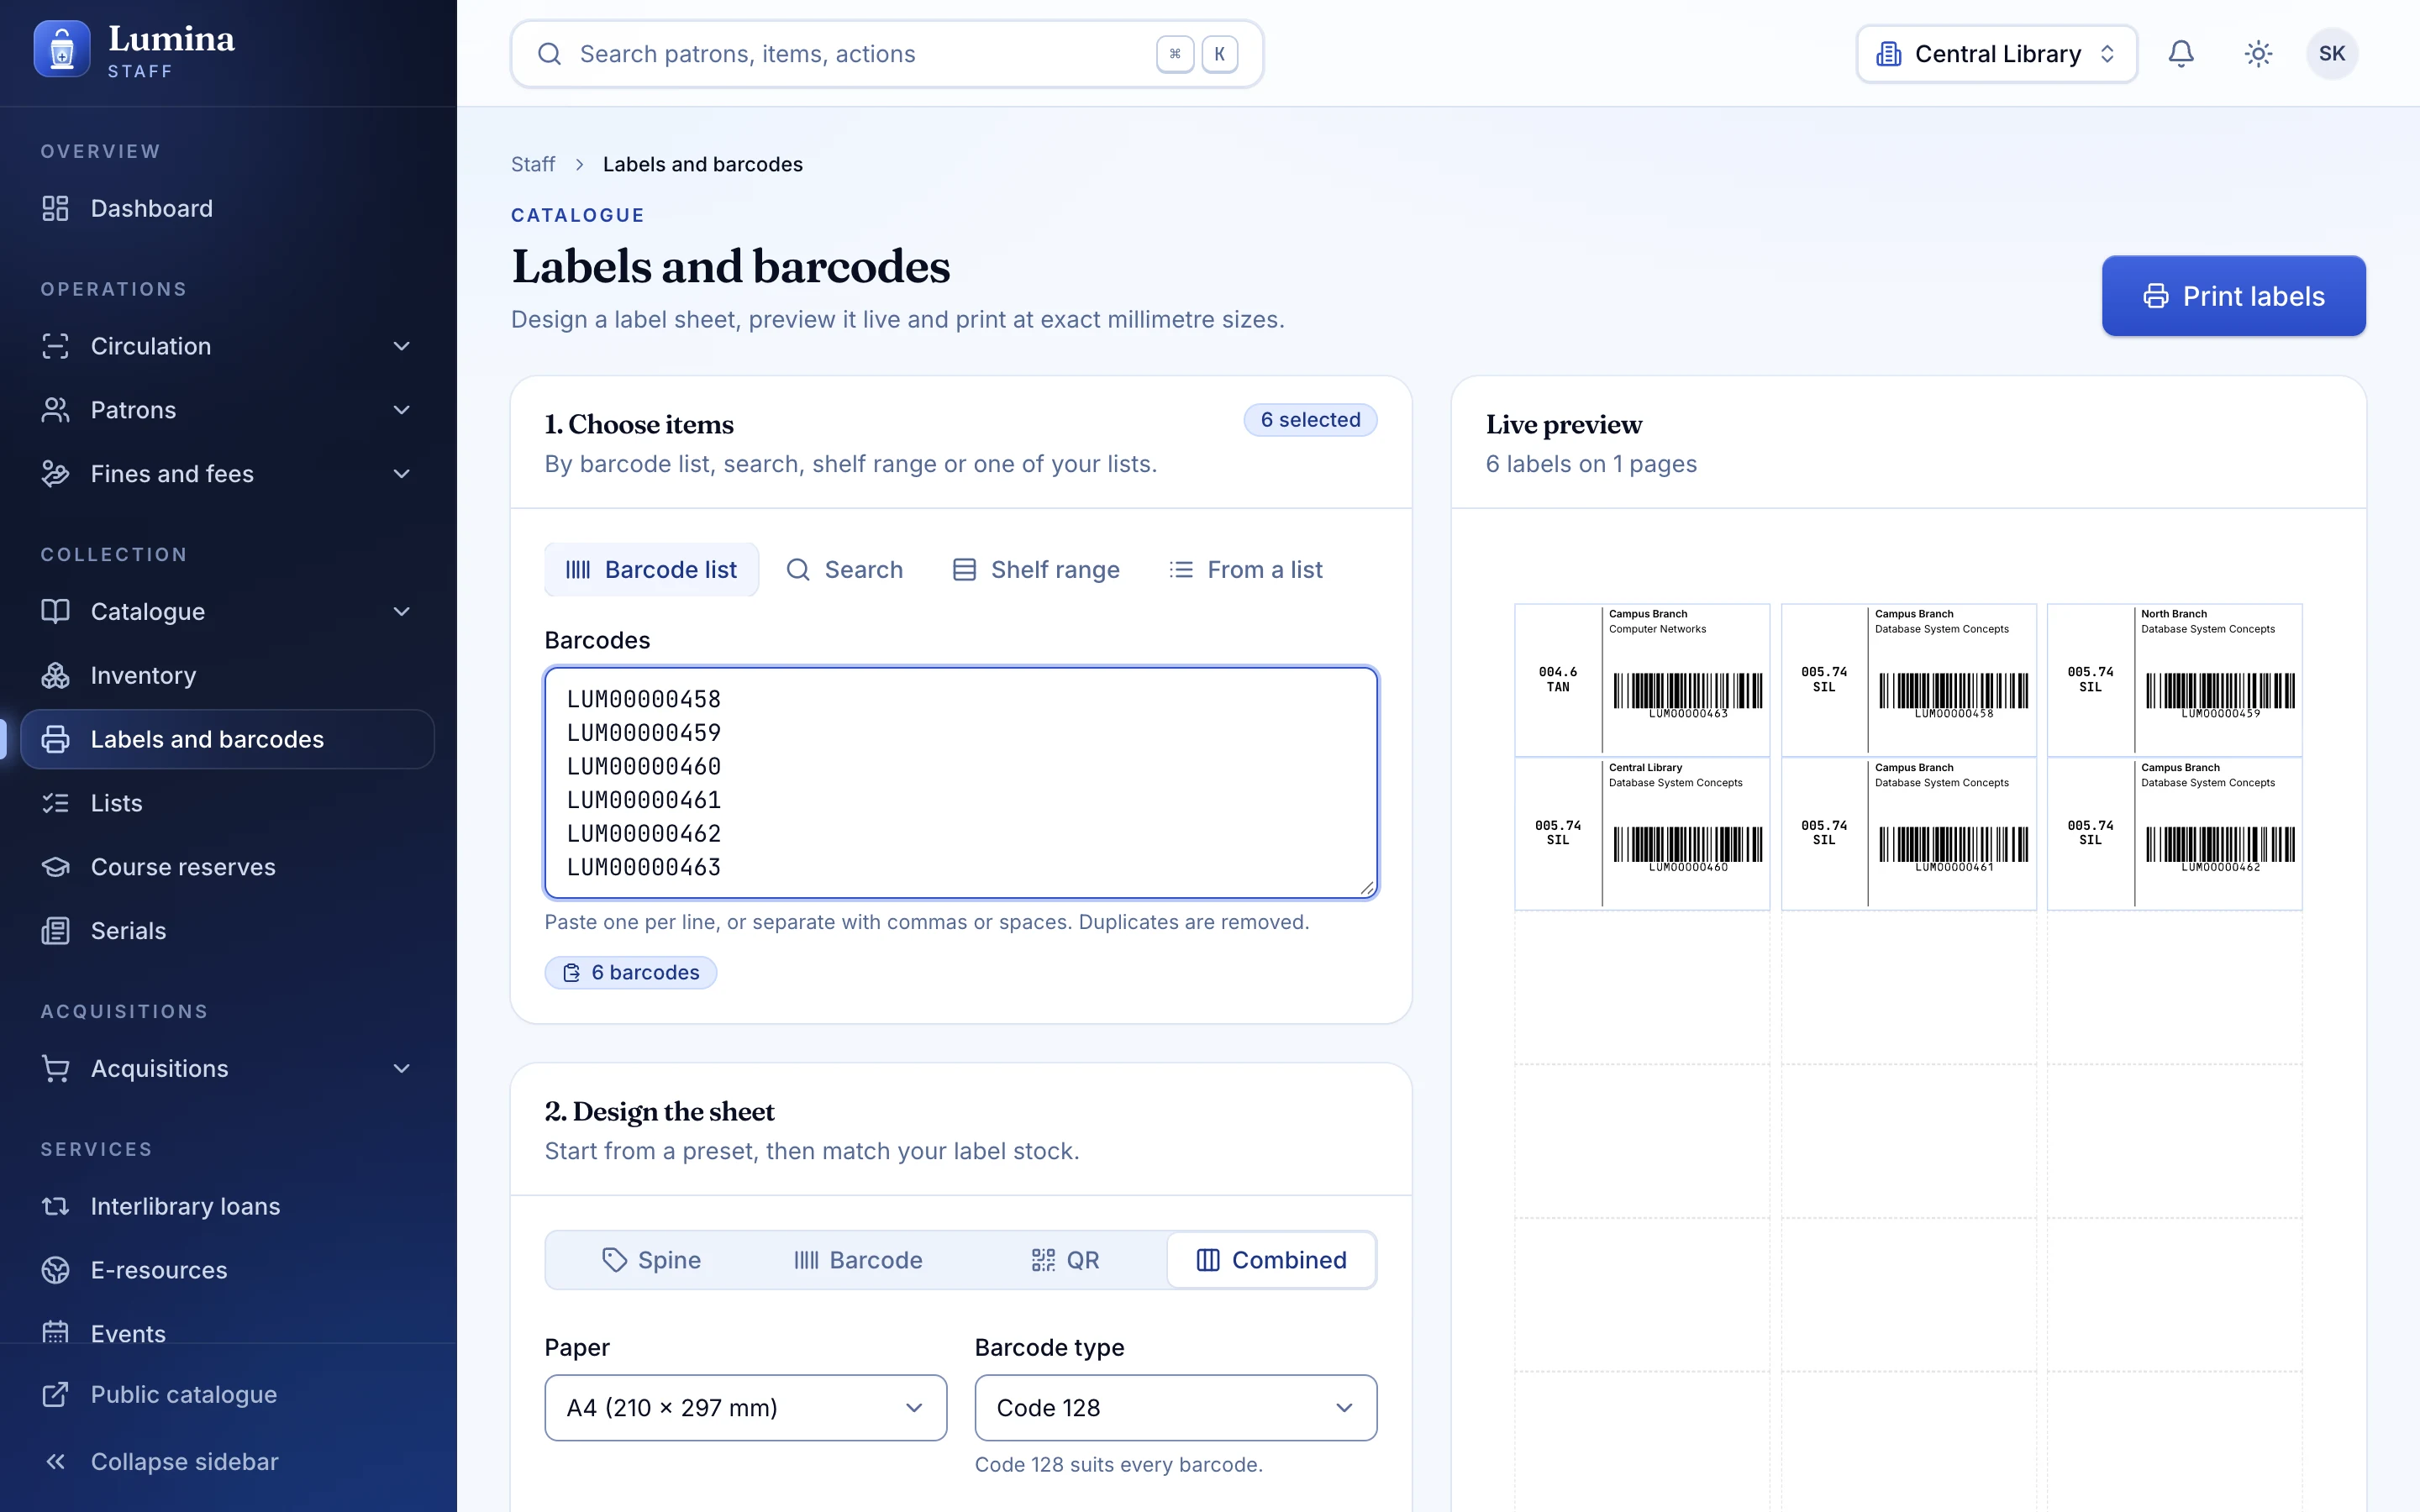This screenshot has width=2420, height=1512.
Task: Choose the QR label style
Action: pyautogui.click(x=1065, y=1260)
